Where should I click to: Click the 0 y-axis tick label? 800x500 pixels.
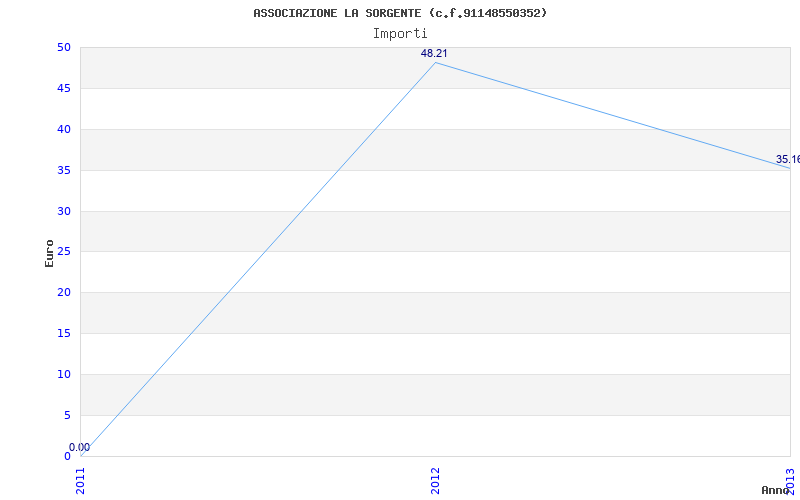pyautogui.click(x=67, y=456)
